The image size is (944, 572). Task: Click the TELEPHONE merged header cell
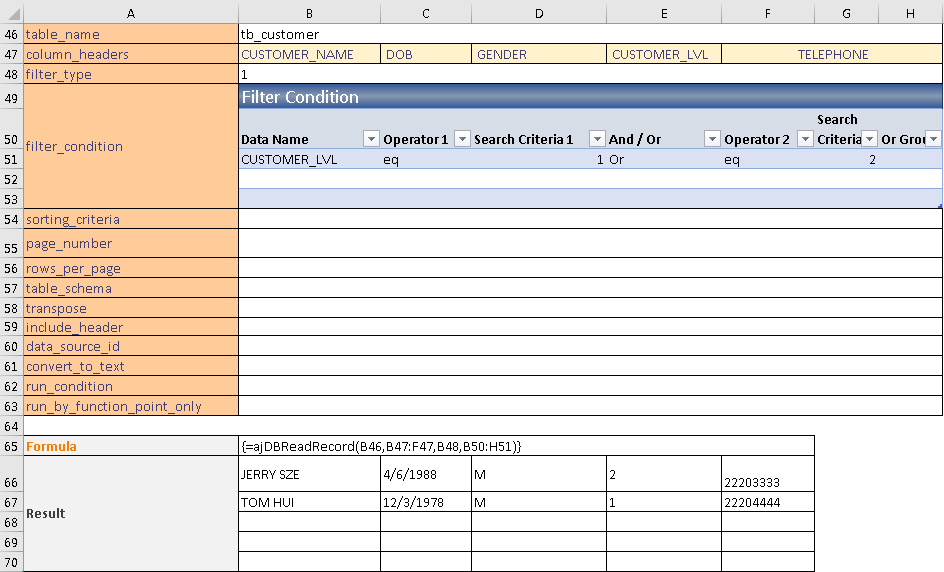832,54
